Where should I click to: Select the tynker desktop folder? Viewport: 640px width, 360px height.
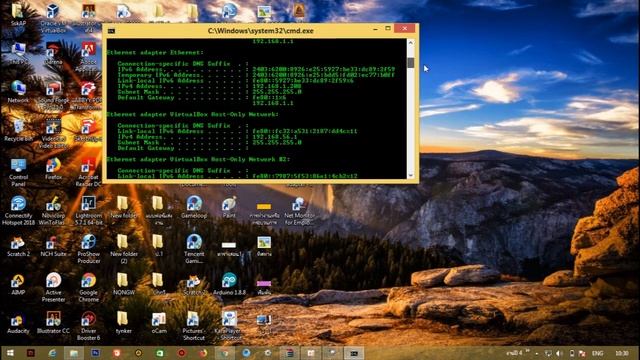(124, 322)
